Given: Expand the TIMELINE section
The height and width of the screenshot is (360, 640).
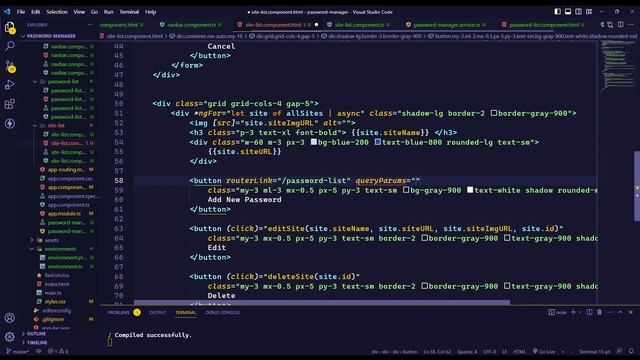Looking at the screenshot, I should click(x=37, y=343).
